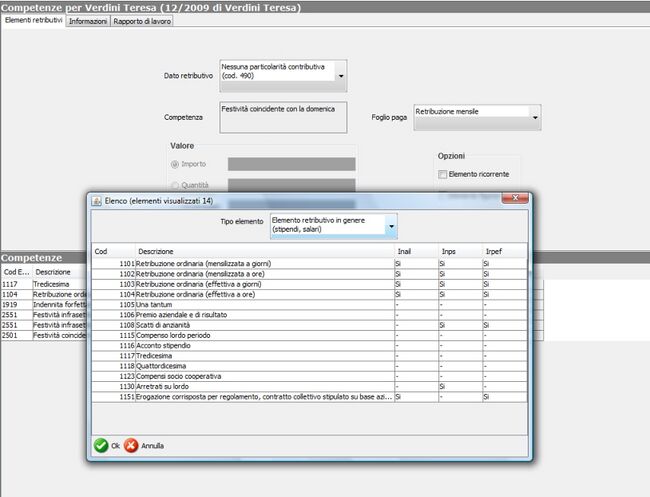Click the Importo value input field
This screenshot has width=650, height=497.
(291, 164)
